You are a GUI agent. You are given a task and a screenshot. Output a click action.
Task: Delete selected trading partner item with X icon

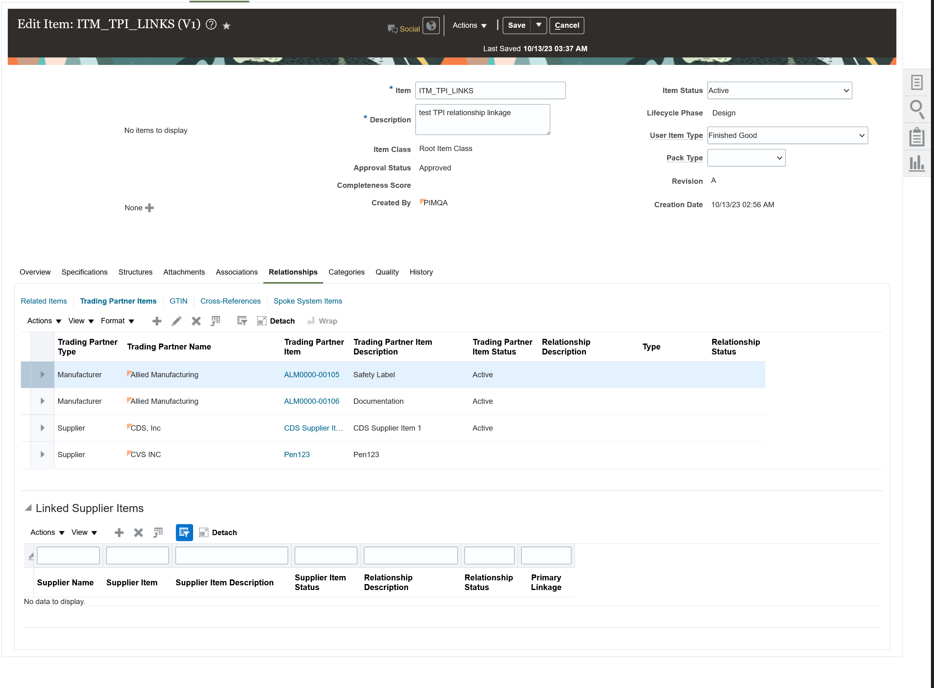[x=196, y=321]
